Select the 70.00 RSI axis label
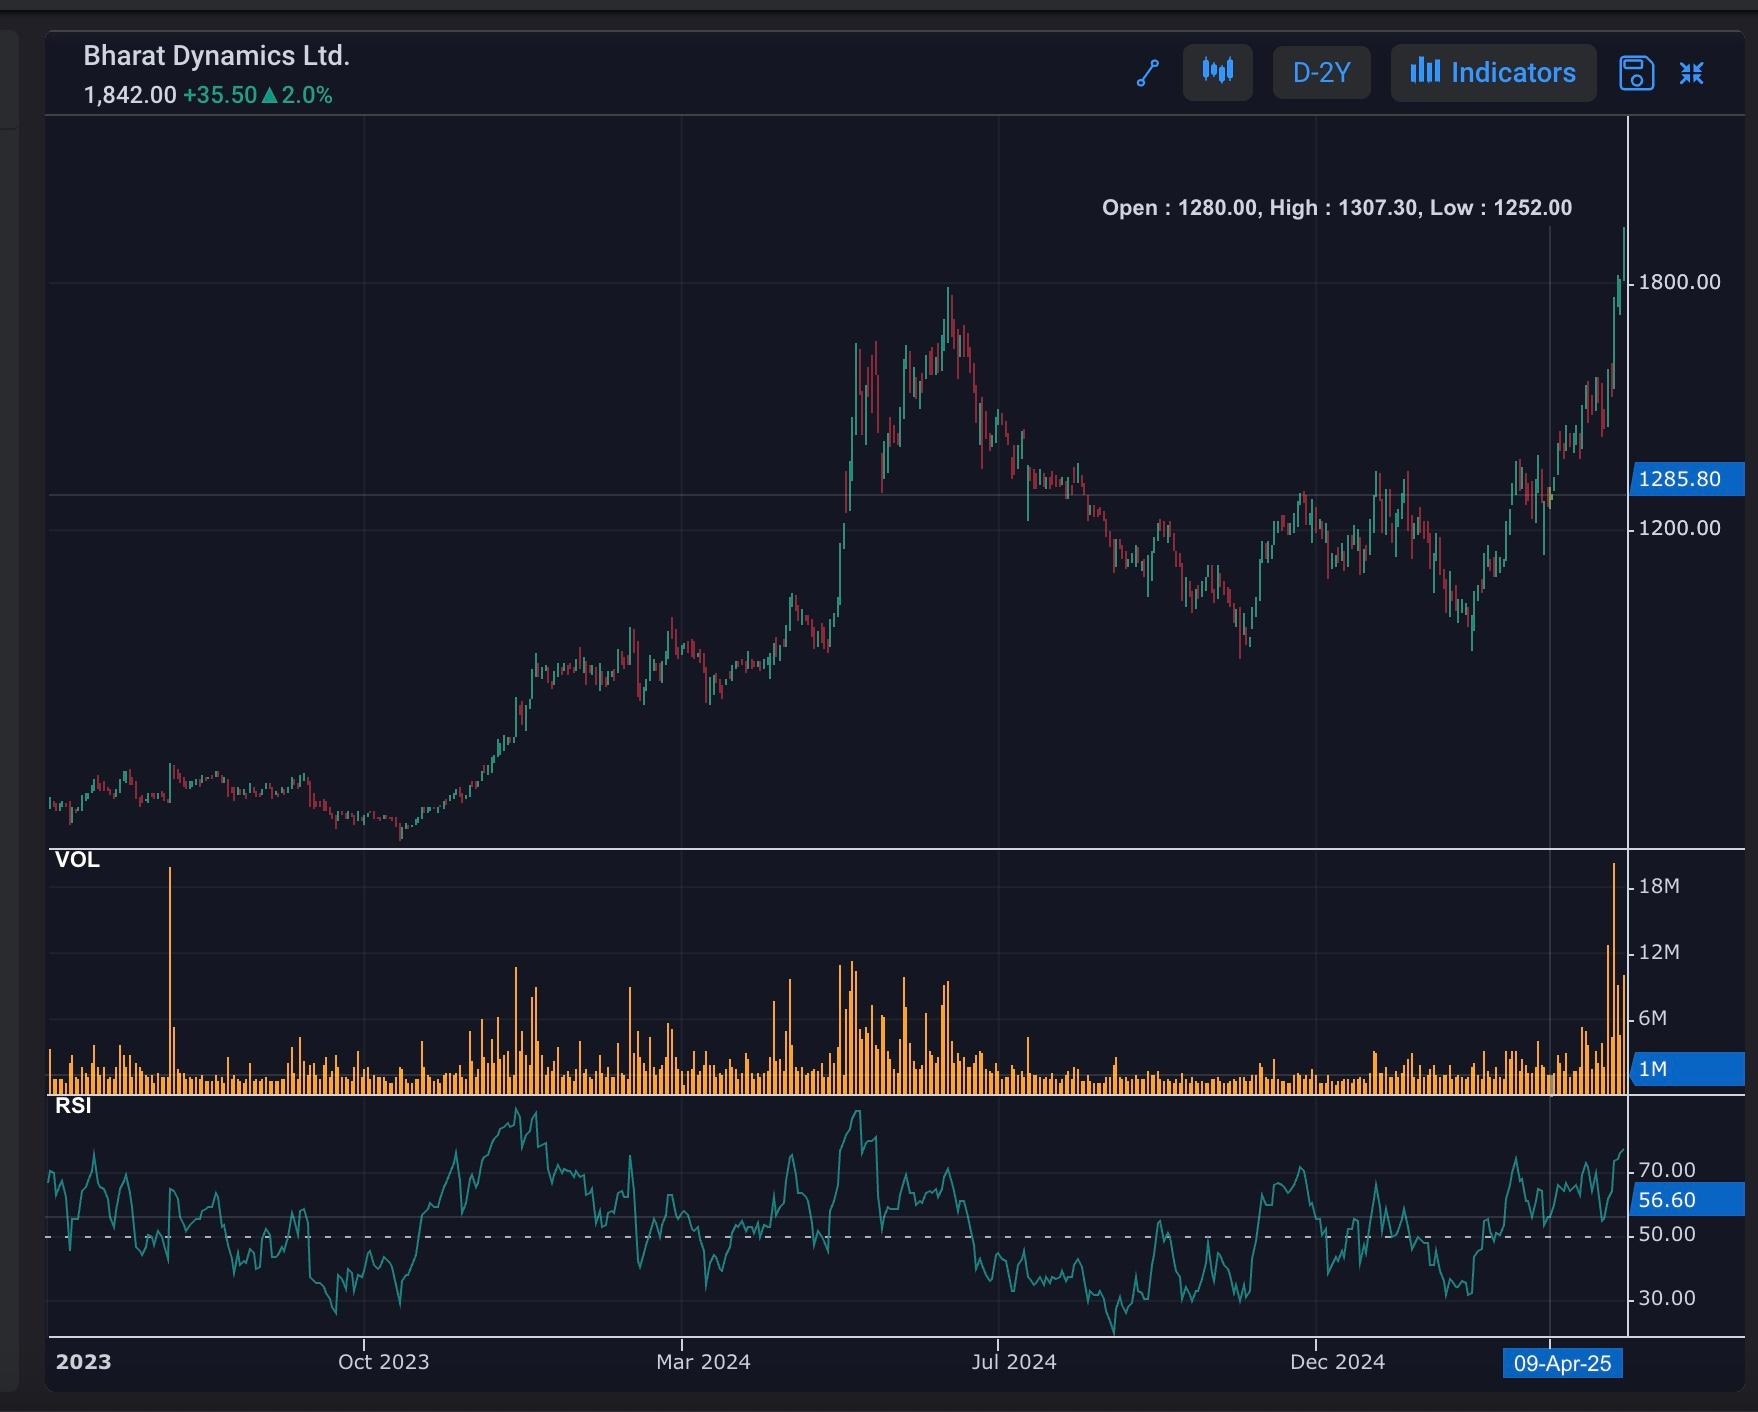Viewport: 1758px width, 1412px height. pyautogui.click(x=1667, y=1170)
